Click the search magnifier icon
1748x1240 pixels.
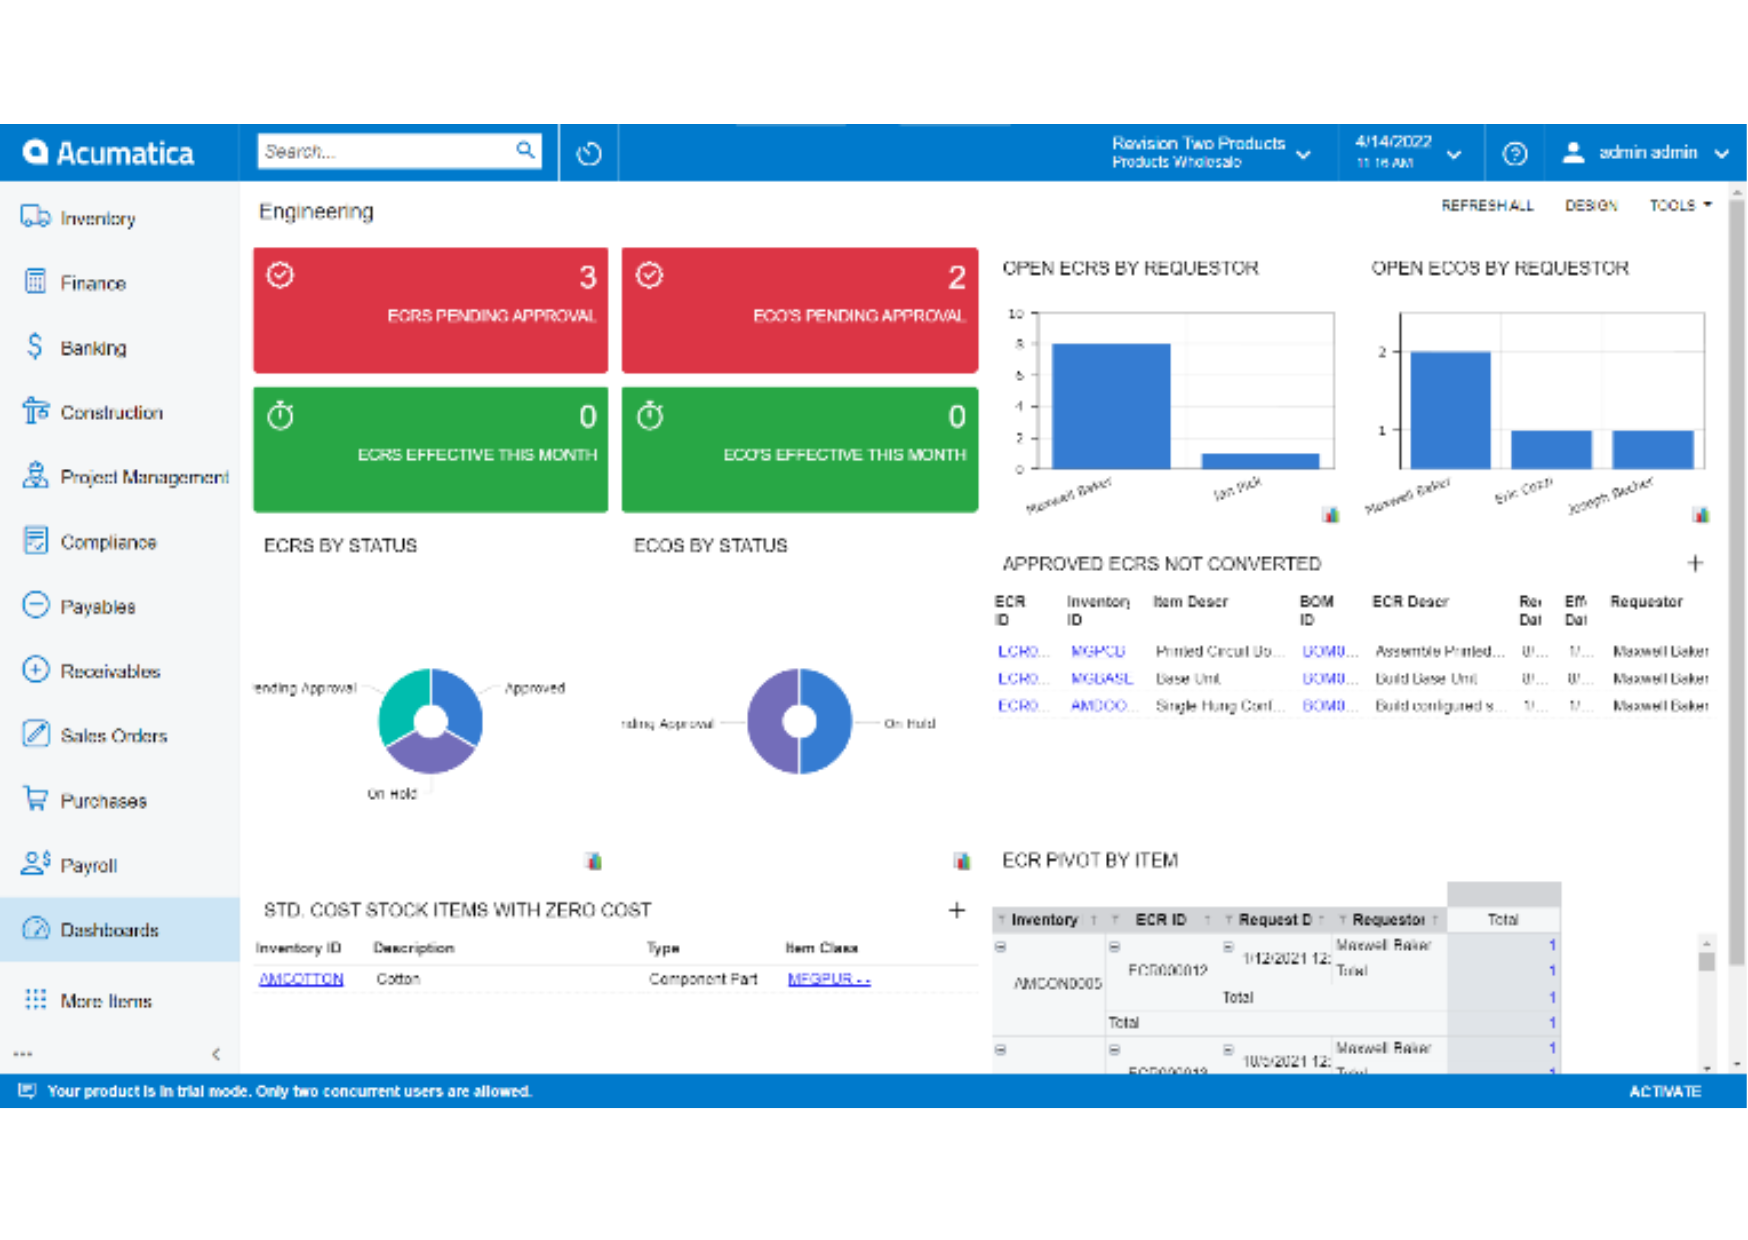[x=525, y=151]
